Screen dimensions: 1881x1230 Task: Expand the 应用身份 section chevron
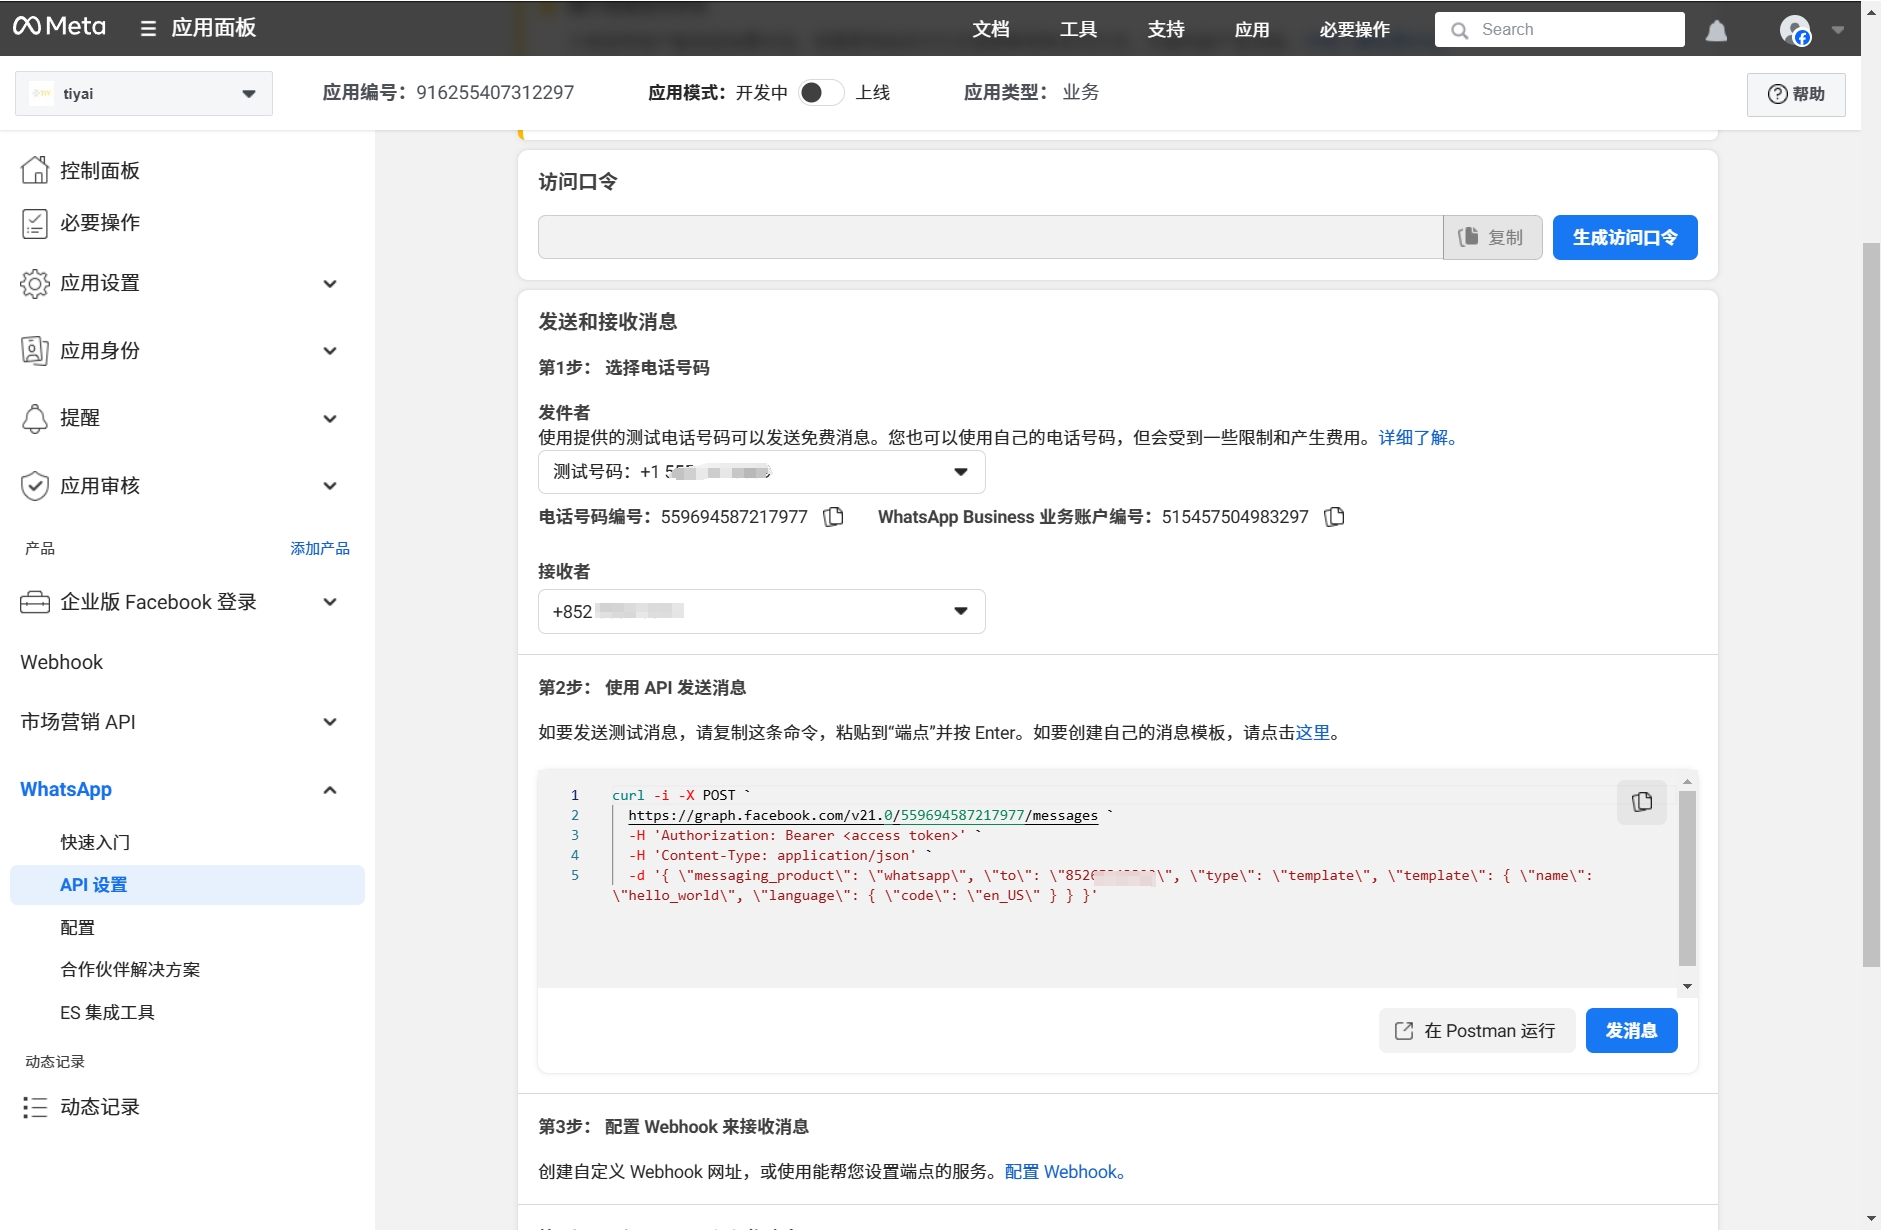coord(330,351)
